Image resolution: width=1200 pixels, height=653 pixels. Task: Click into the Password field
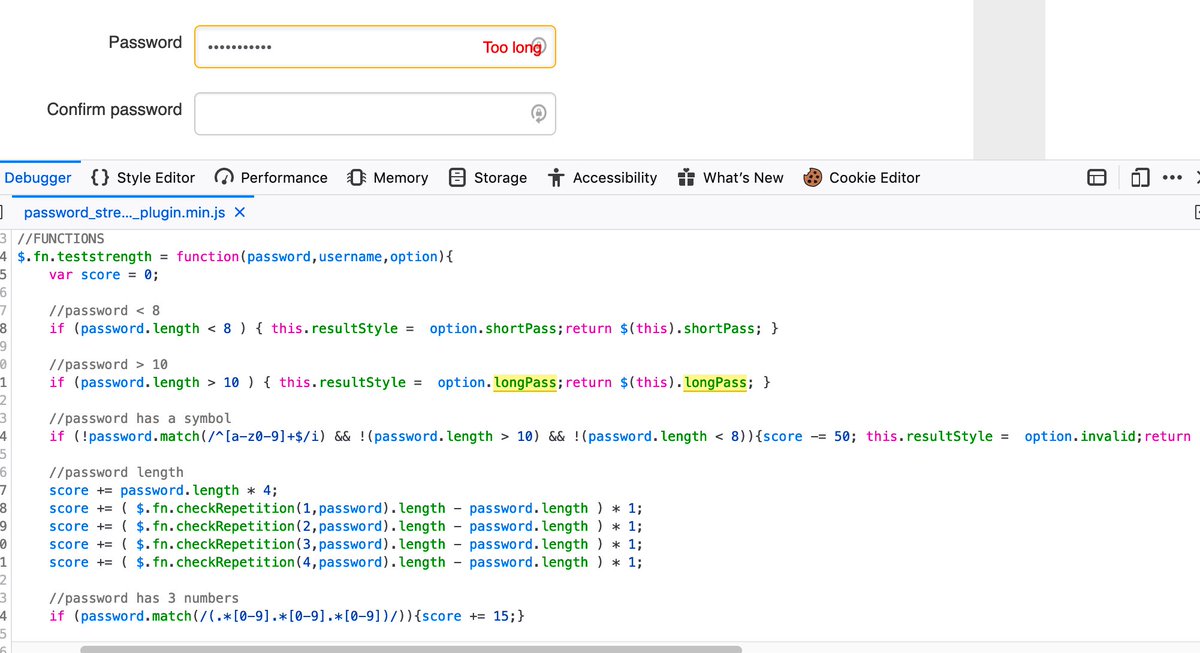[x=375, y=47]
